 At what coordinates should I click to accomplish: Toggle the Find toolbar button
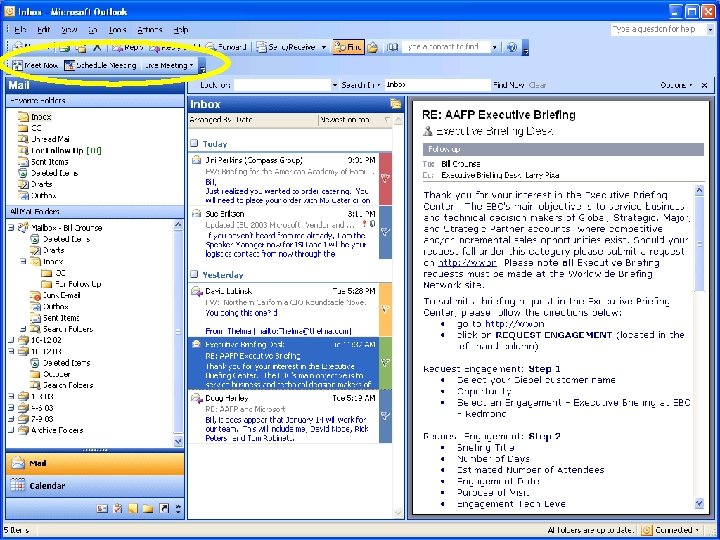[x=348, y=47]
